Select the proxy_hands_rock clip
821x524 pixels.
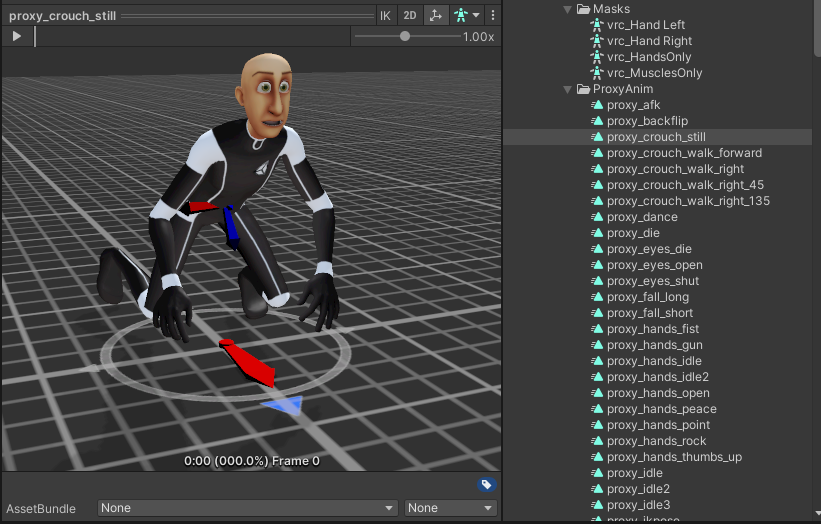point(657,441)
